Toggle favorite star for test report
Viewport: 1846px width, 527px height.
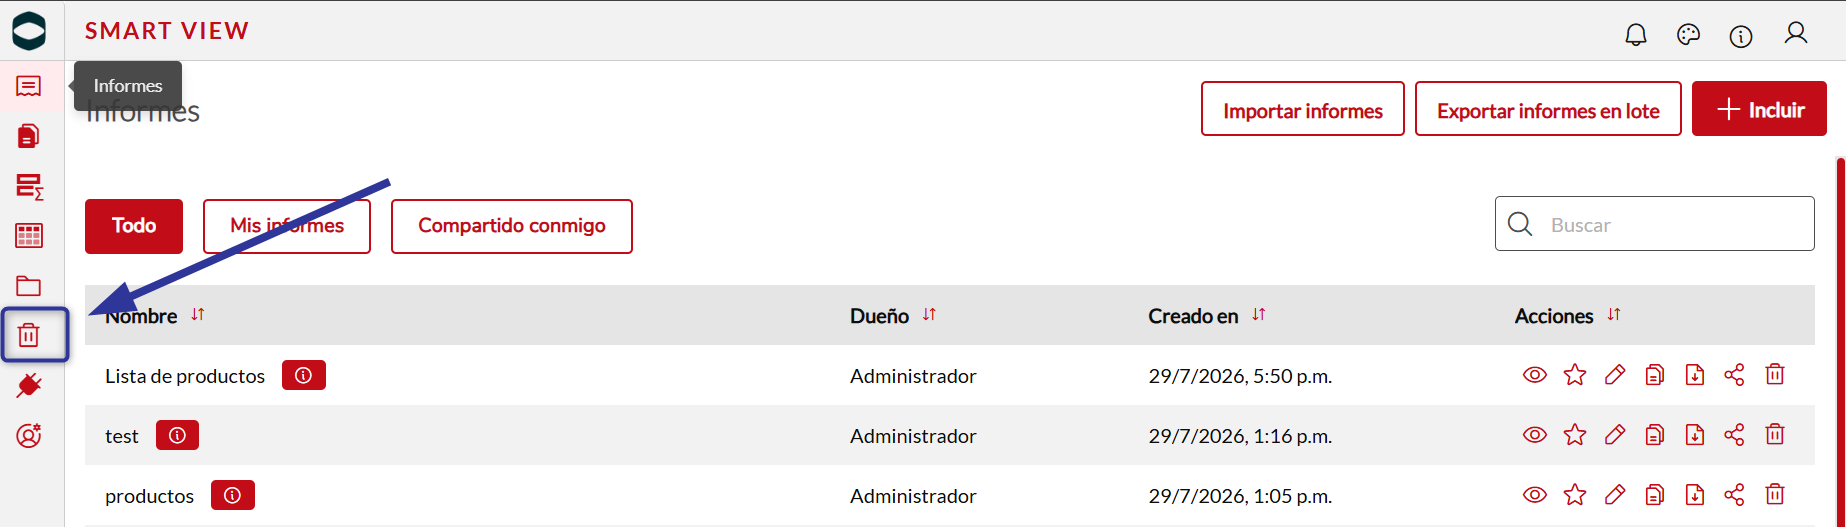pyautogui.click(x=1575, y=435)
